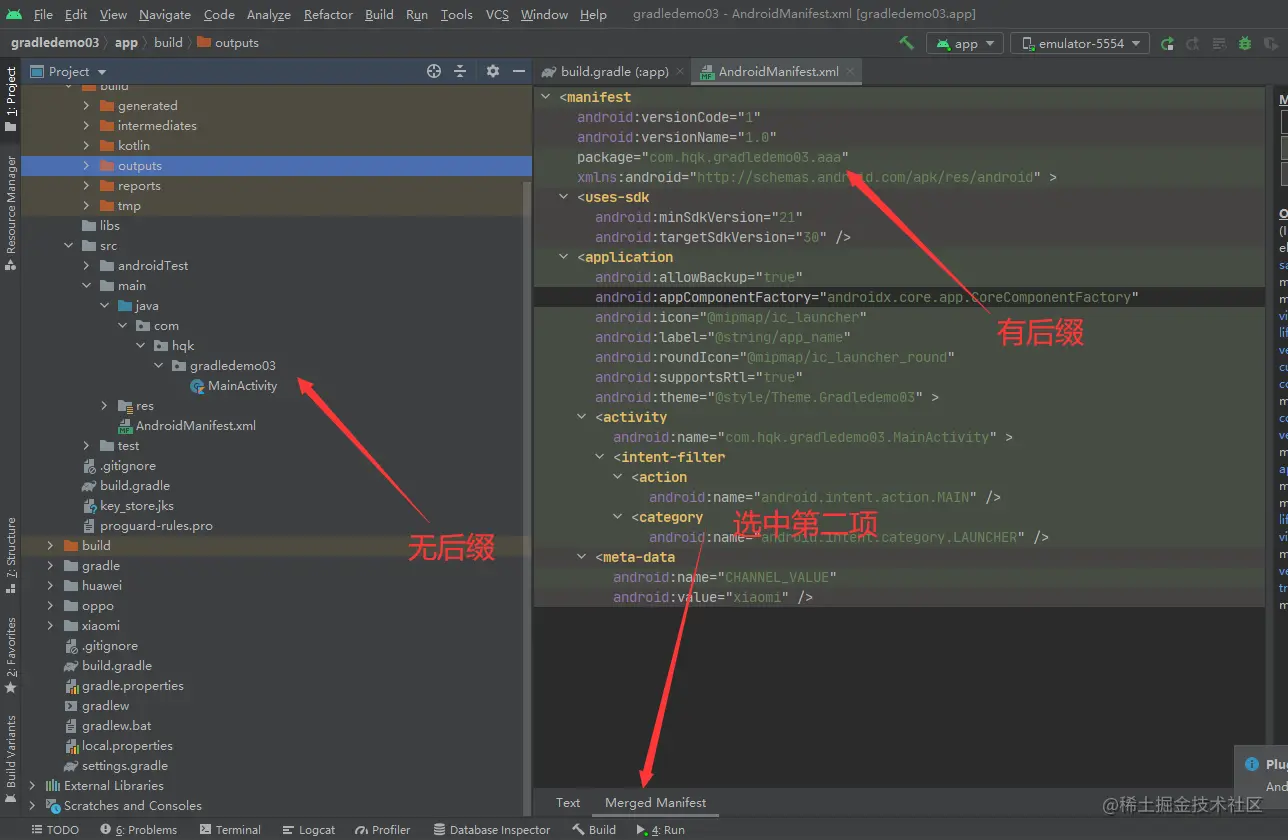
Task: Switch to the Merged Manifest tab
Action: pyautogui.click(x=655, y=802)
